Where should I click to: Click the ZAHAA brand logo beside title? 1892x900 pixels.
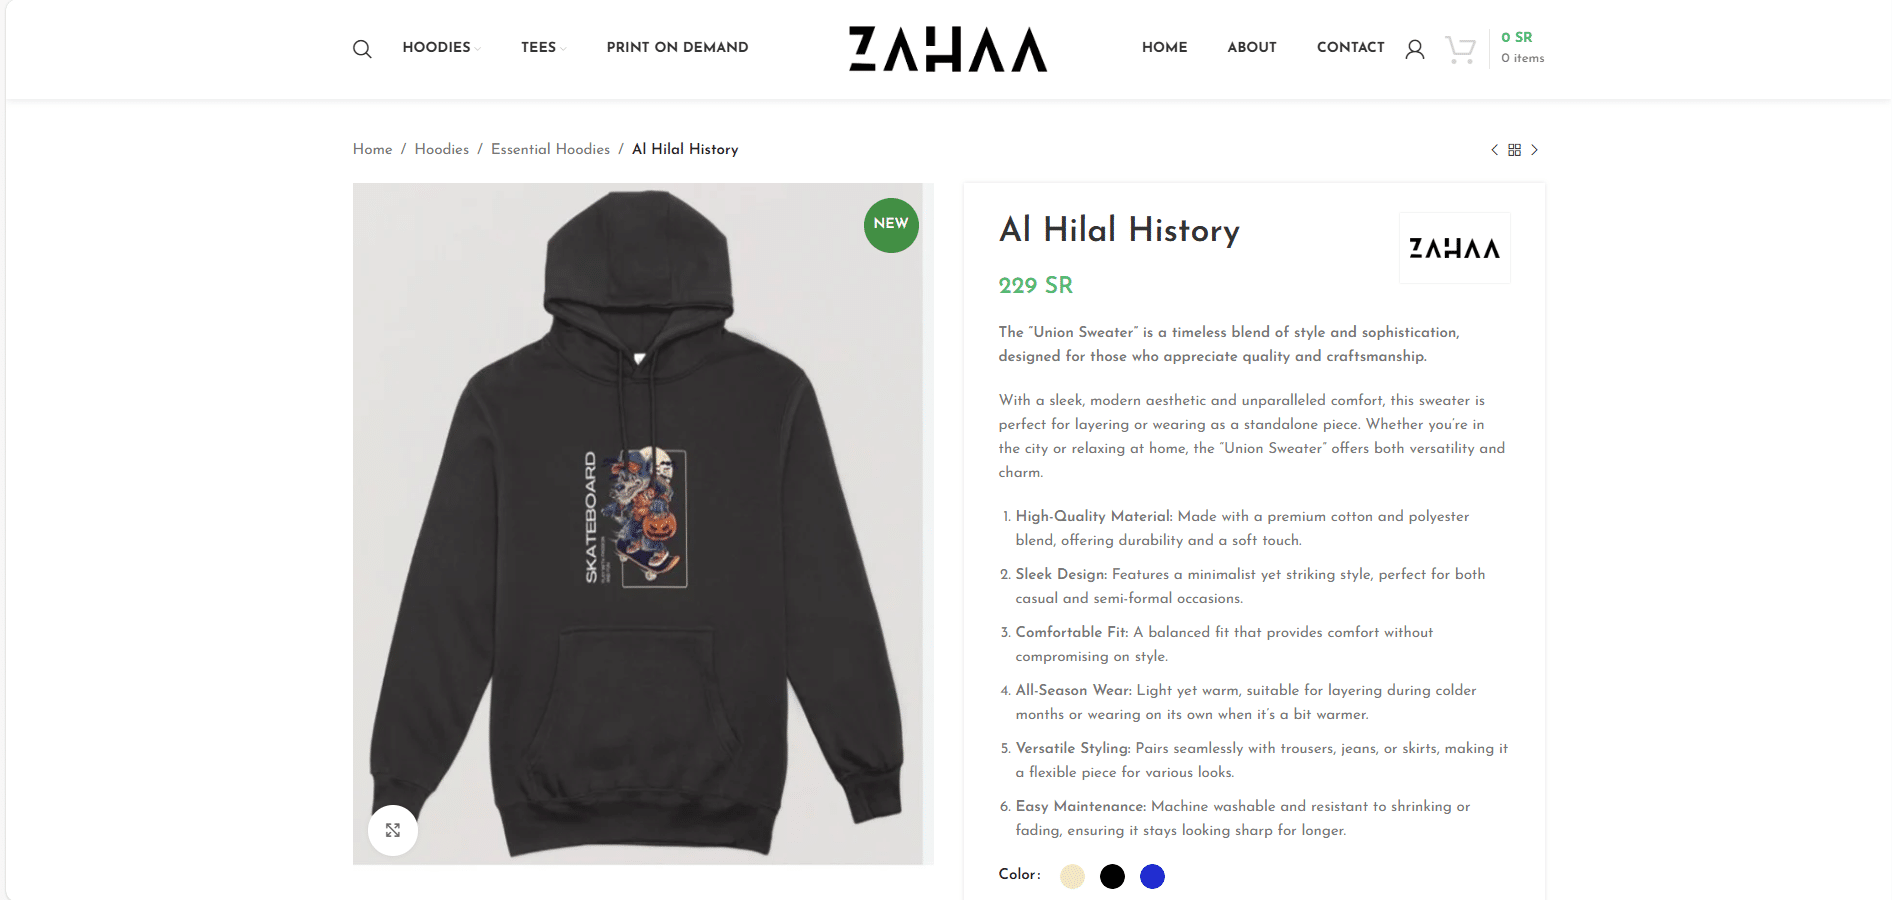coord(1454,248)
